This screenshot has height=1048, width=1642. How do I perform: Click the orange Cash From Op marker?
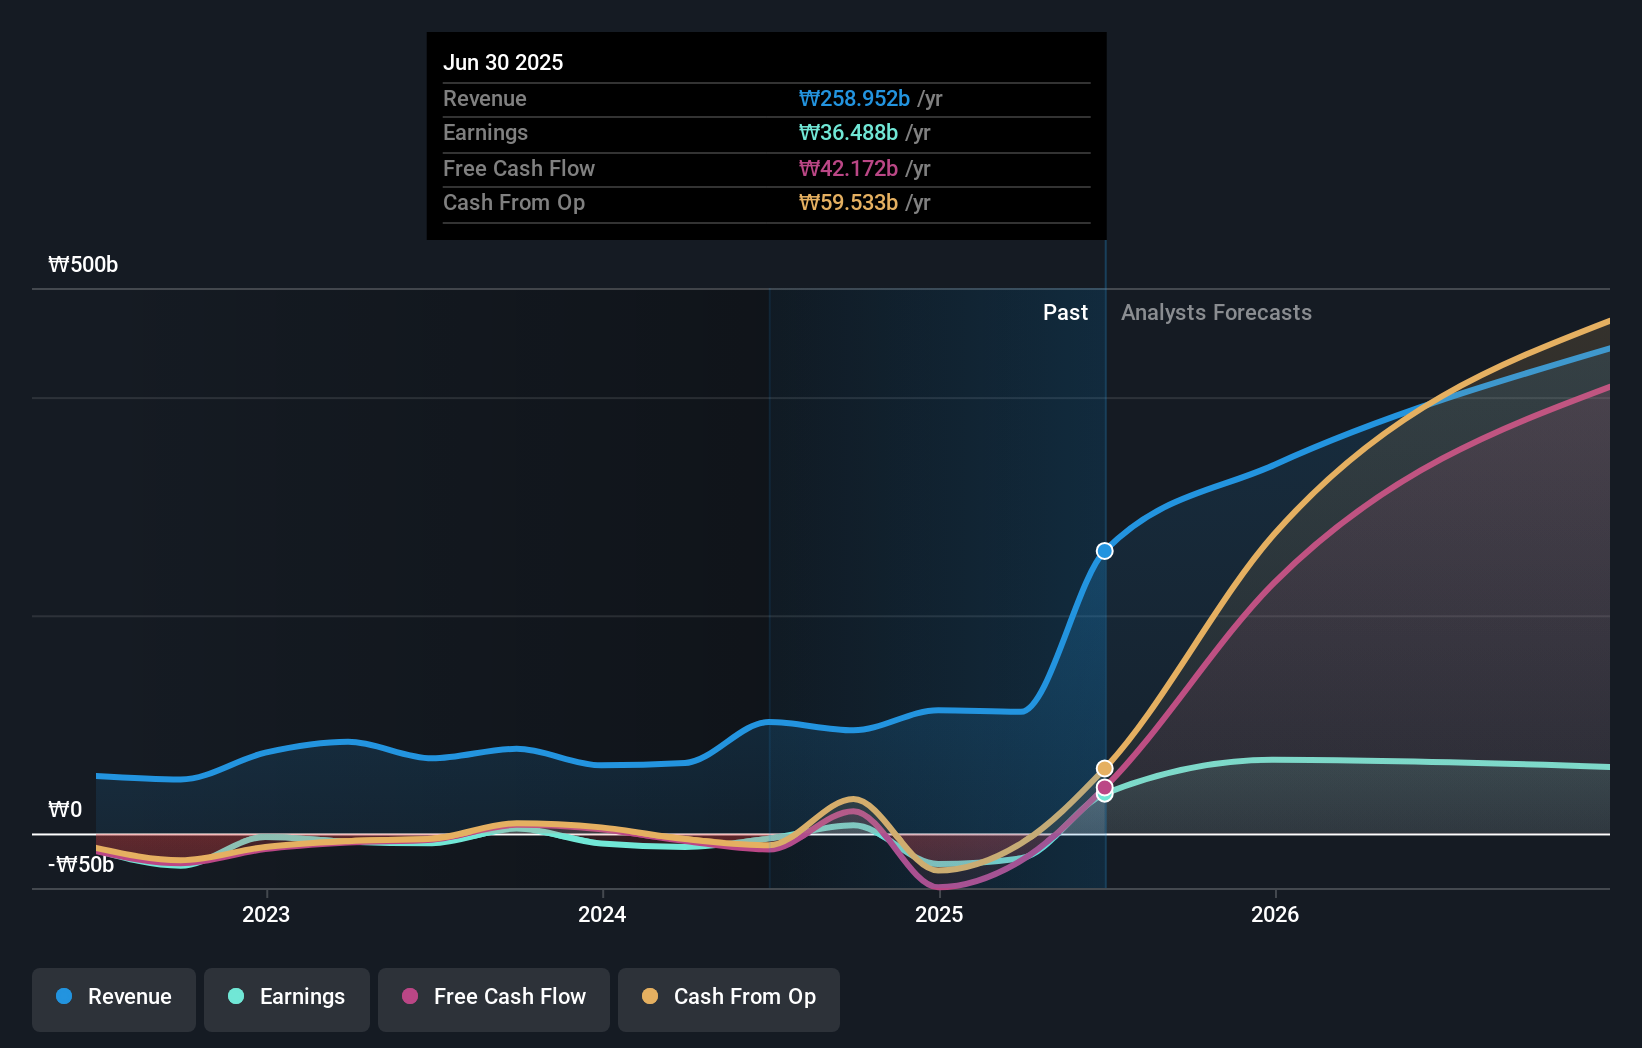coord(1103,767)
